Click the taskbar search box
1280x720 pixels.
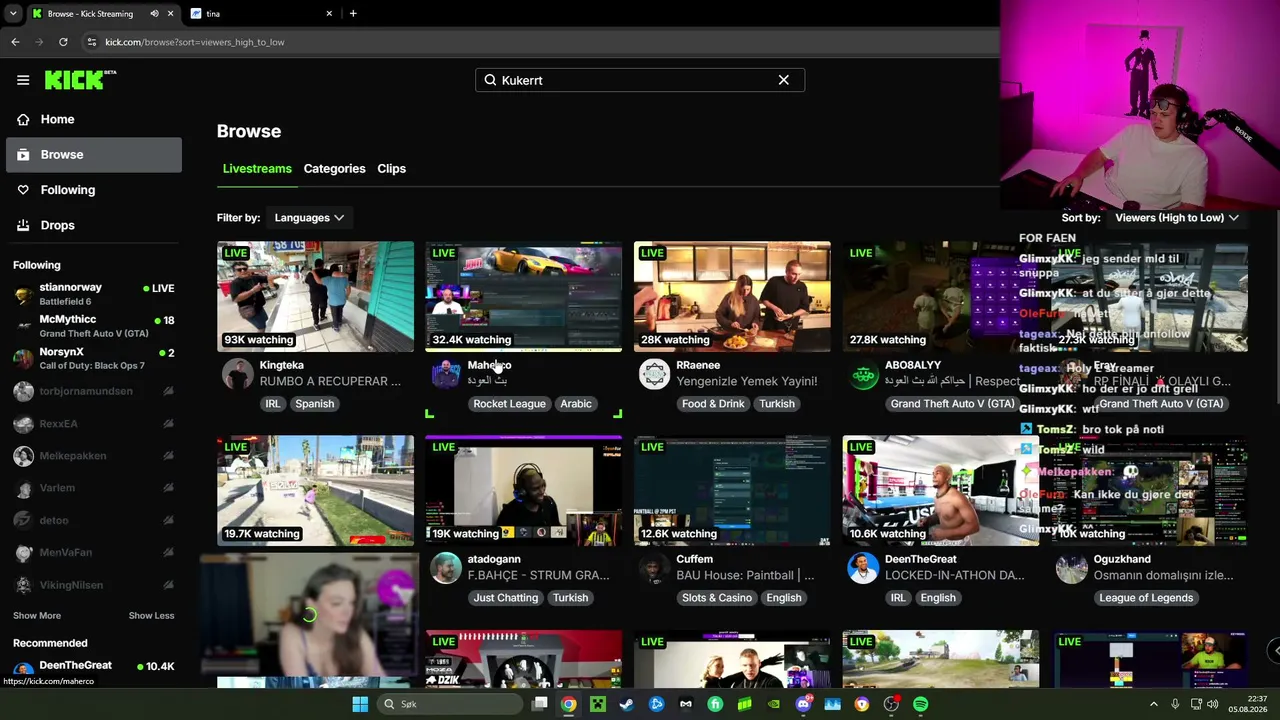pyautogui.click(x=450, y=704)
